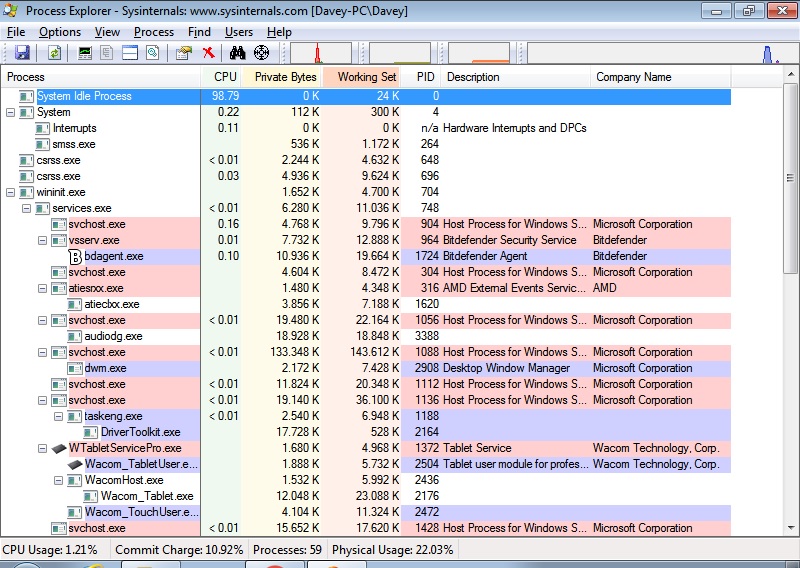Screen dimensions: 800x568
Task: Select csrss.exe with PID 648
Action: tap(366, 160)
